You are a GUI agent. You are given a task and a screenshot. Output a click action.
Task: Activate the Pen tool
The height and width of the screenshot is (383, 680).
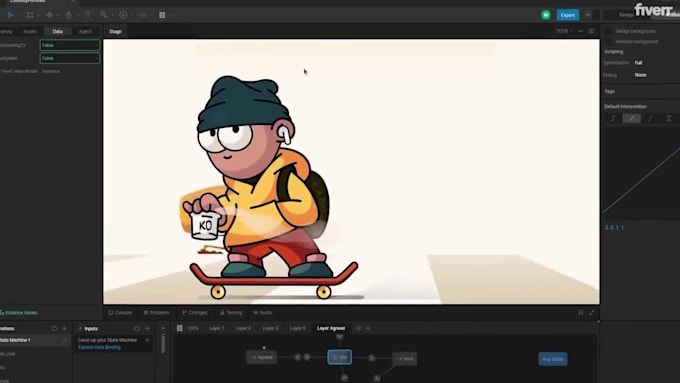pos(69,15)
